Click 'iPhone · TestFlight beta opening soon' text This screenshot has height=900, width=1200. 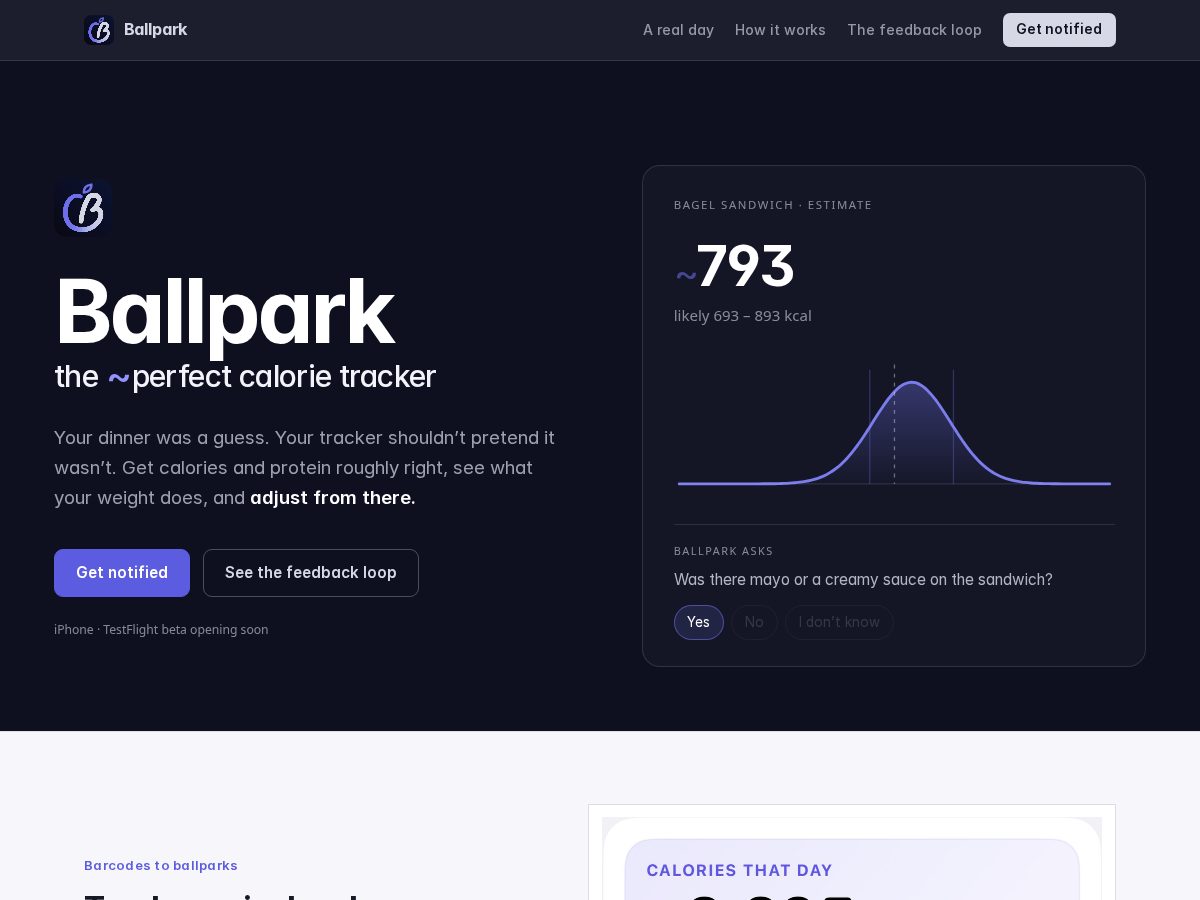click(161, 630)
